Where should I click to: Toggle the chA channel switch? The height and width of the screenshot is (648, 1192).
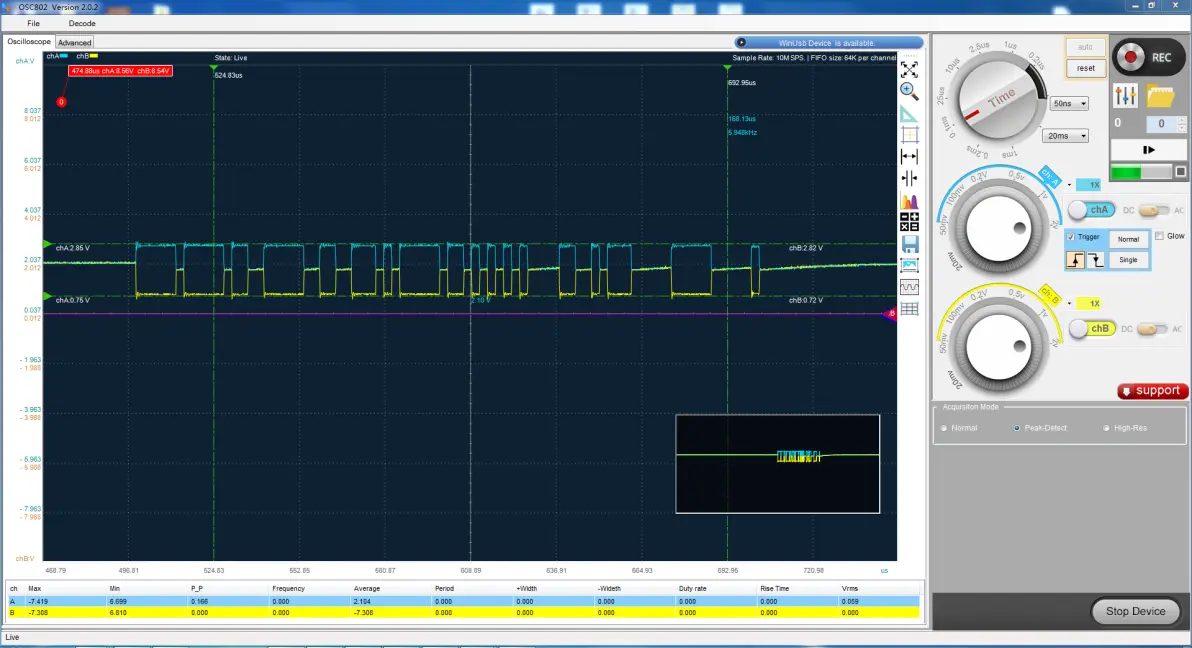(1090, 210)
